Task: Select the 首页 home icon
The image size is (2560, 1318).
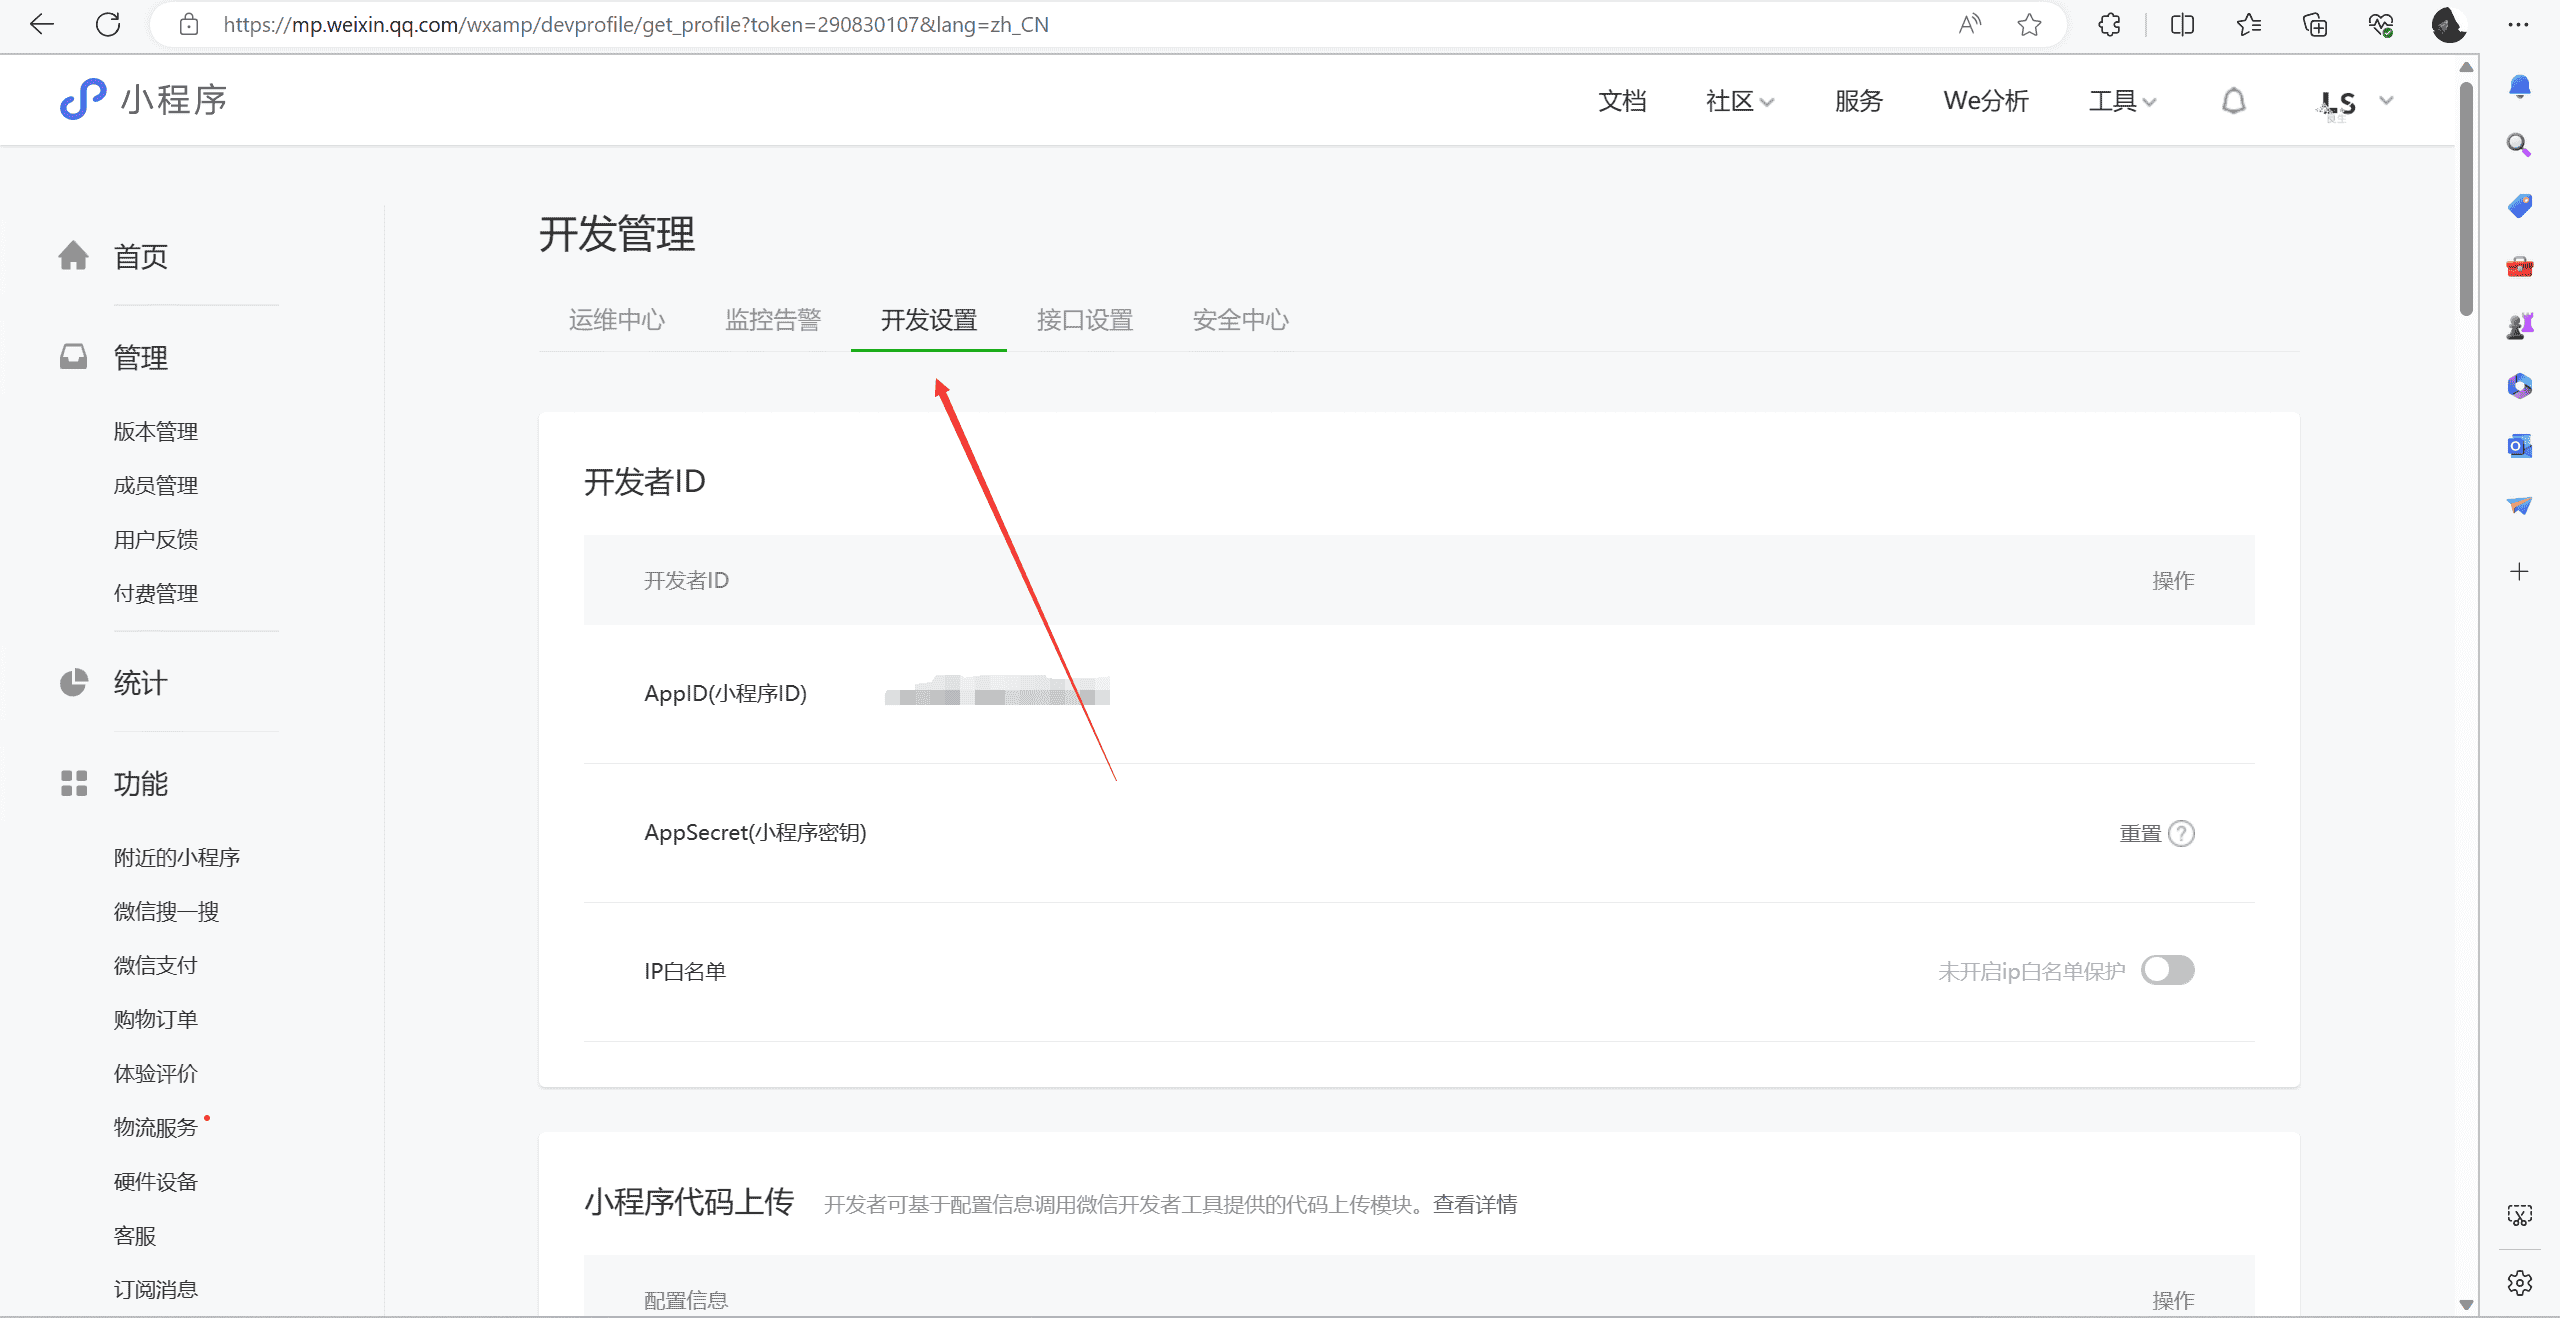Action: click(74, 257)
